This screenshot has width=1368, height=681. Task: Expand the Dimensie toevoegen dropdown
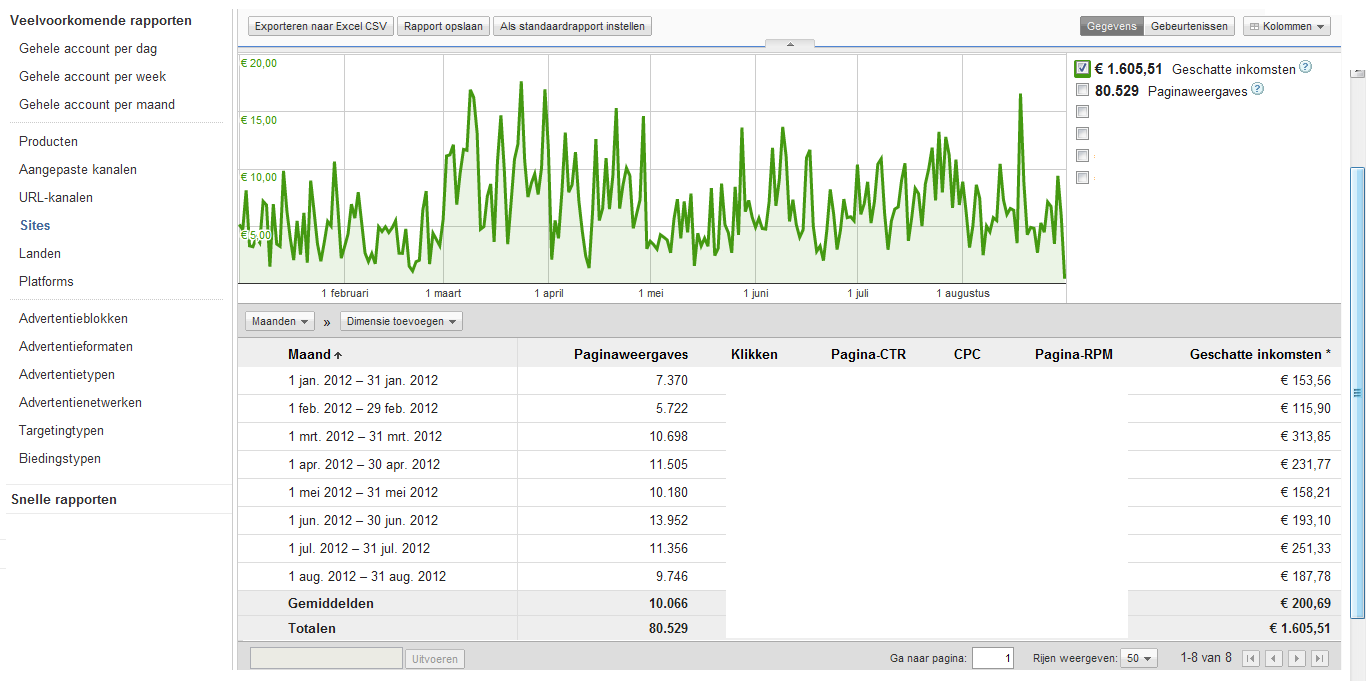point(401,321)
